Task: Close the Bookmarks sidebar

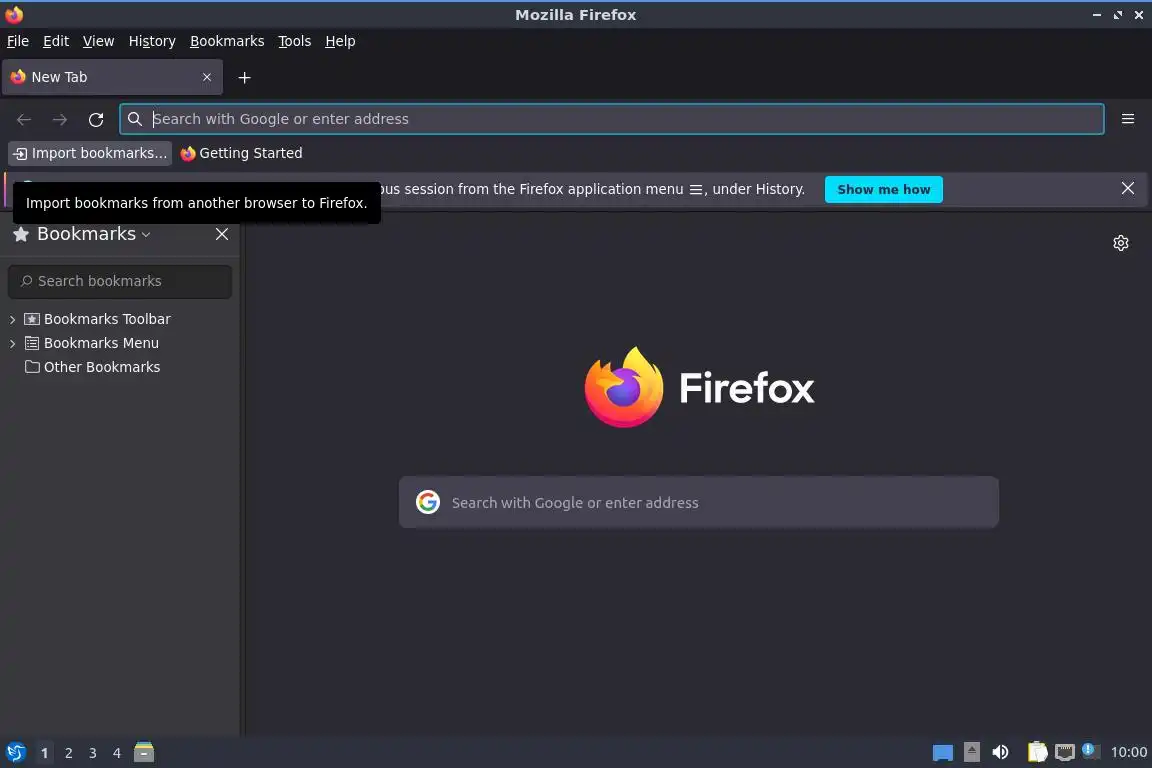Action: pos(222,234)
